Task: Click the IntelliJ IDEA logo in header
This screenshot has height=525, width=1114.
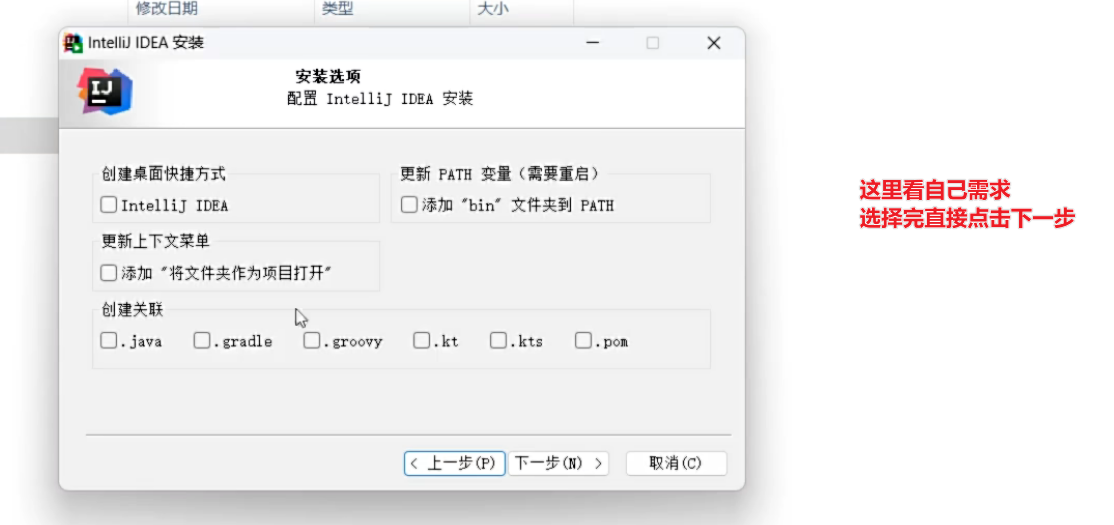Action: pos(105,92)
